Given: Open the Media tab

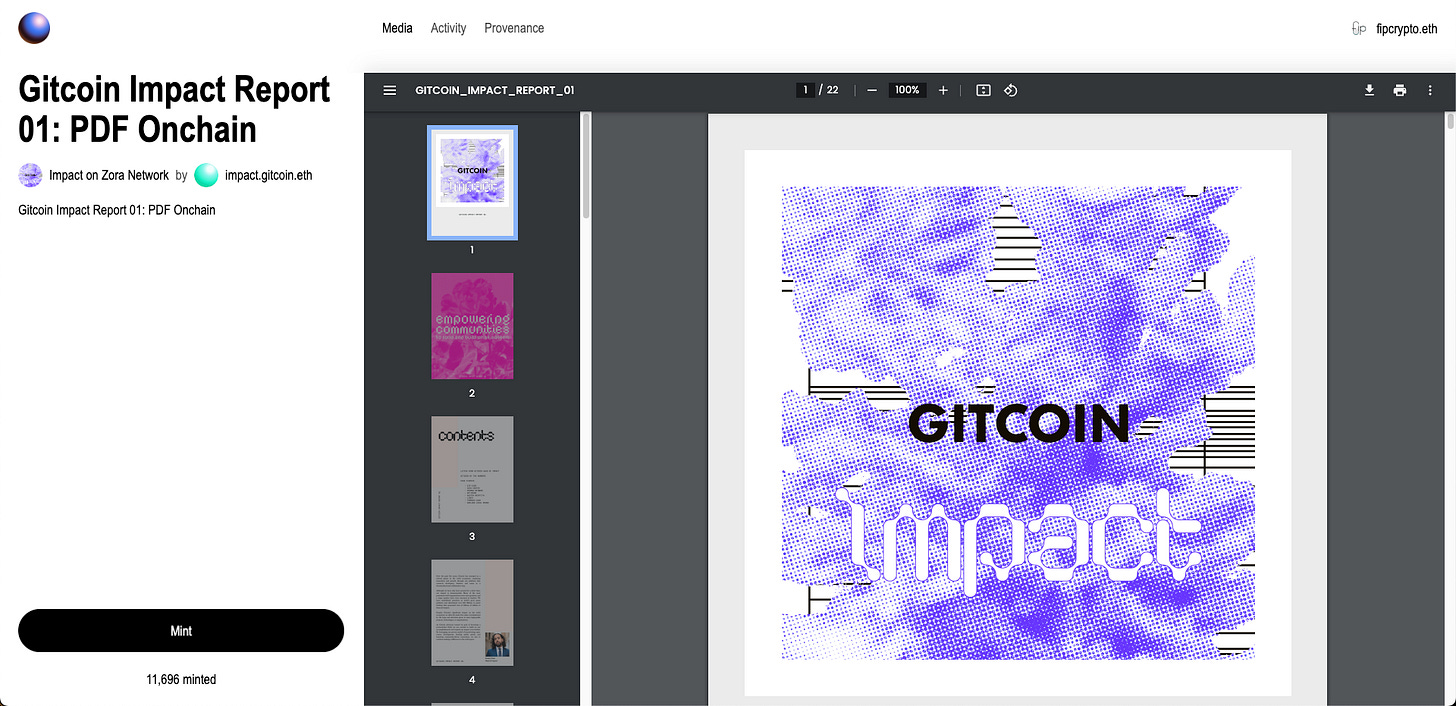Looking at the screenshot, I should 397,28.
